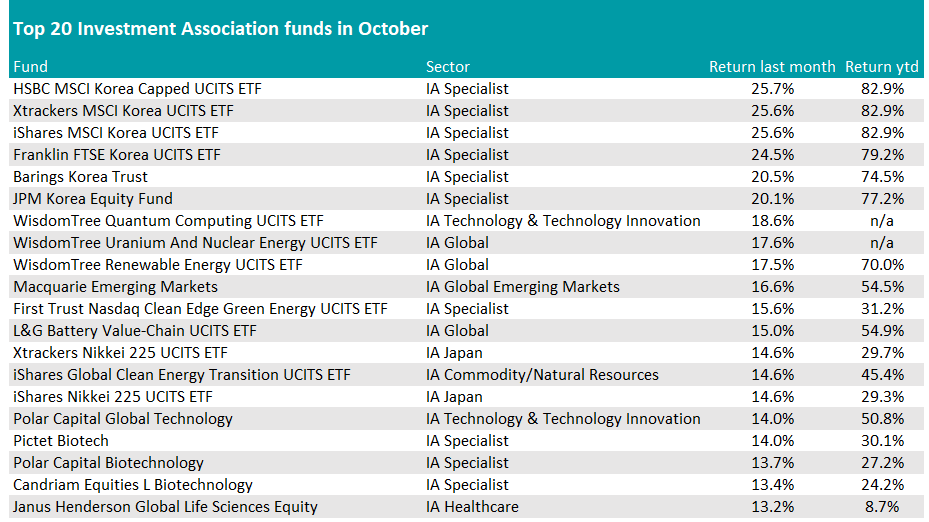Select WisdomTree Uranium And Nuclear Energy UCITS ETF
This screenshot has height=522, width=929.
(195, 243)
